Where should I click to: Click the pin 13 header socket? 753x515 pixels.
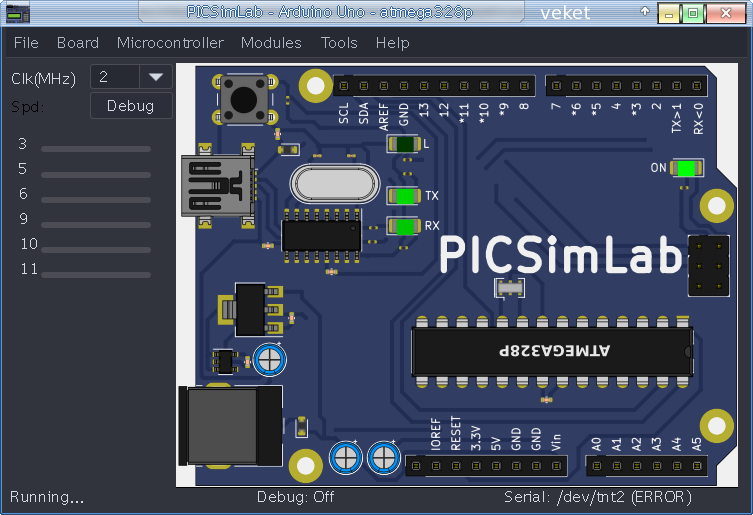click(424, 86)
